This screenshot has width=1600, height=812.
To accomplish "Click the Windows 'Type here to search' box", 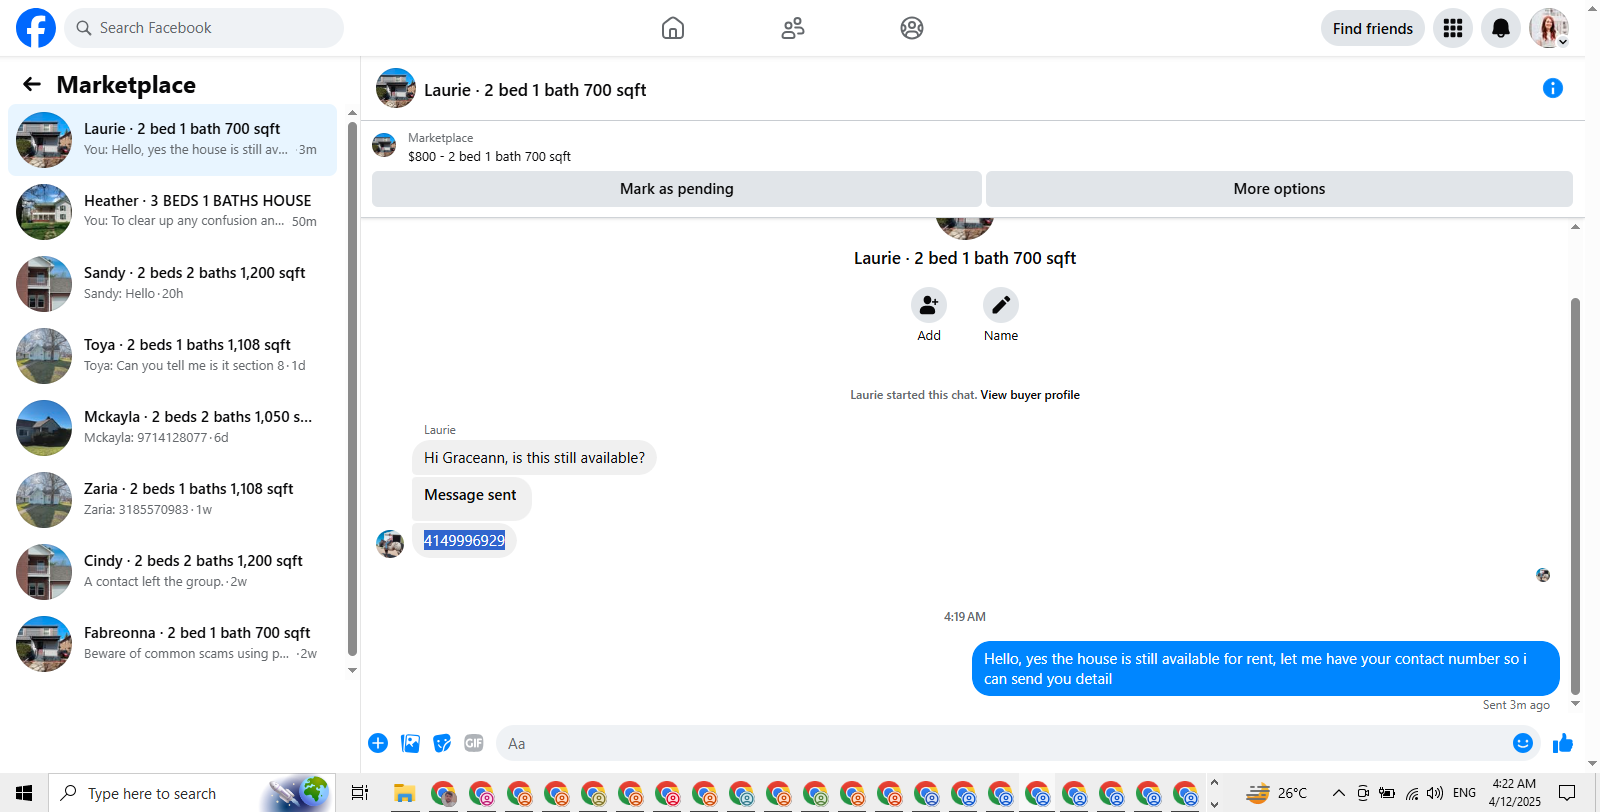I will (x=191, y=793).
